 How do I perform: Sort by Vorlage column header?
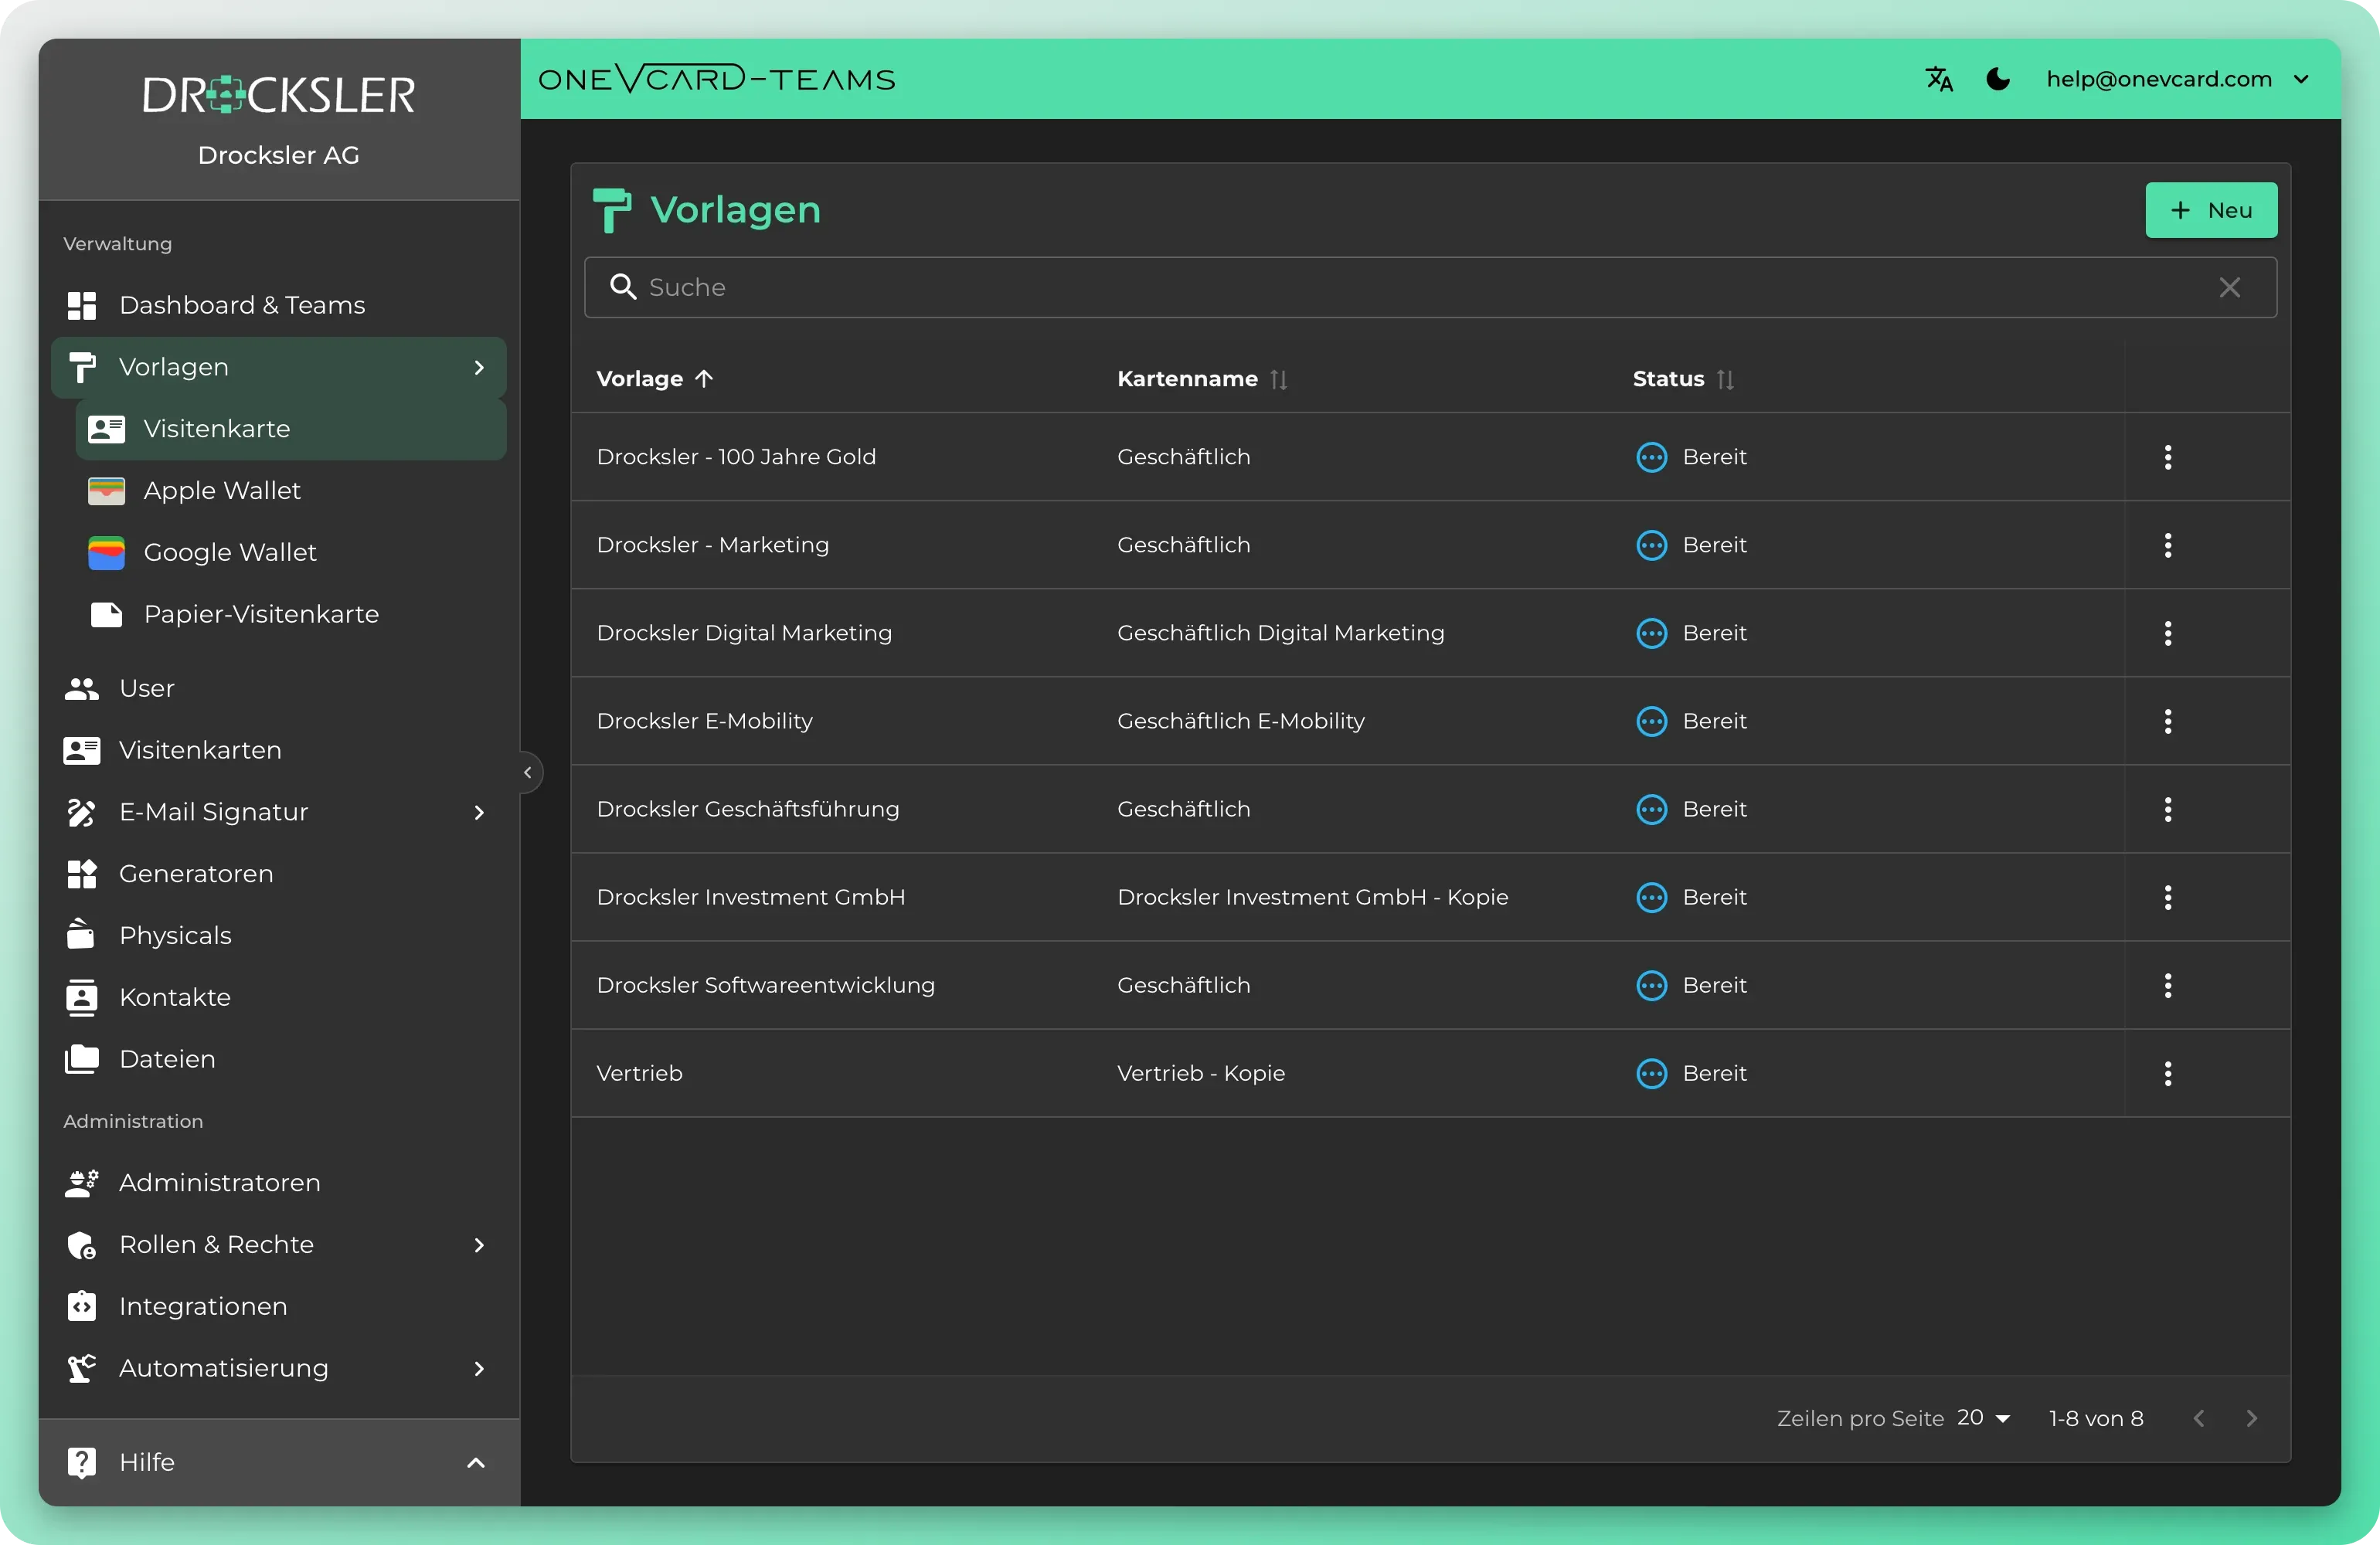(654, 379)
